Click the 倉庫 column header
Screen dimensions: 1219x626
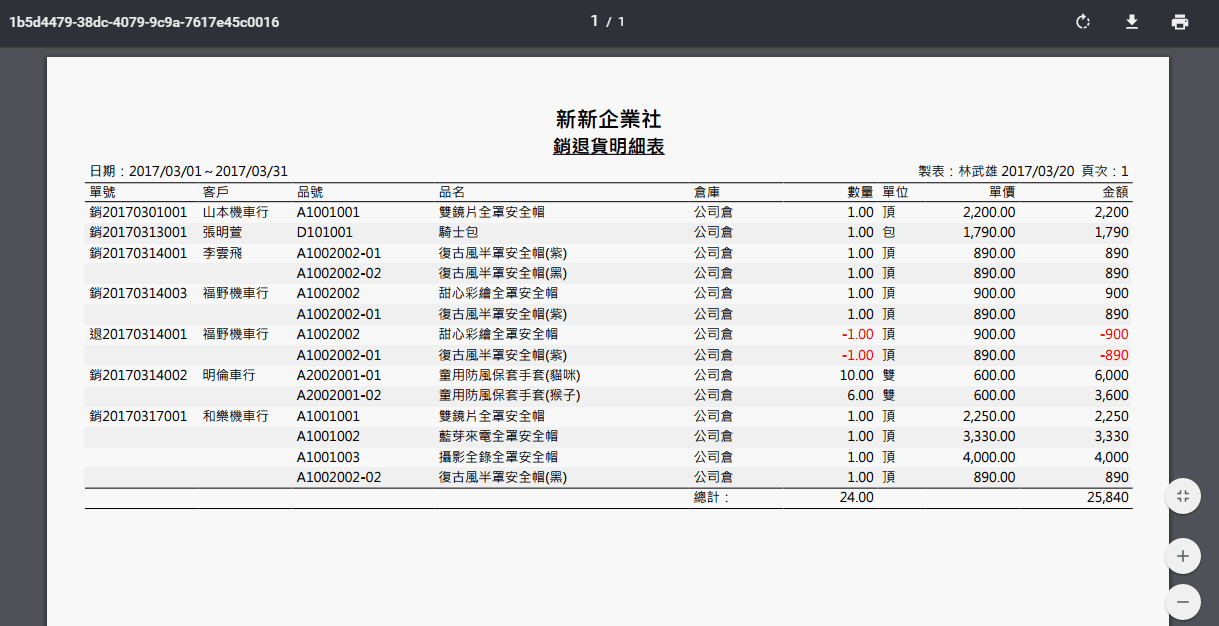pos(707,192)
